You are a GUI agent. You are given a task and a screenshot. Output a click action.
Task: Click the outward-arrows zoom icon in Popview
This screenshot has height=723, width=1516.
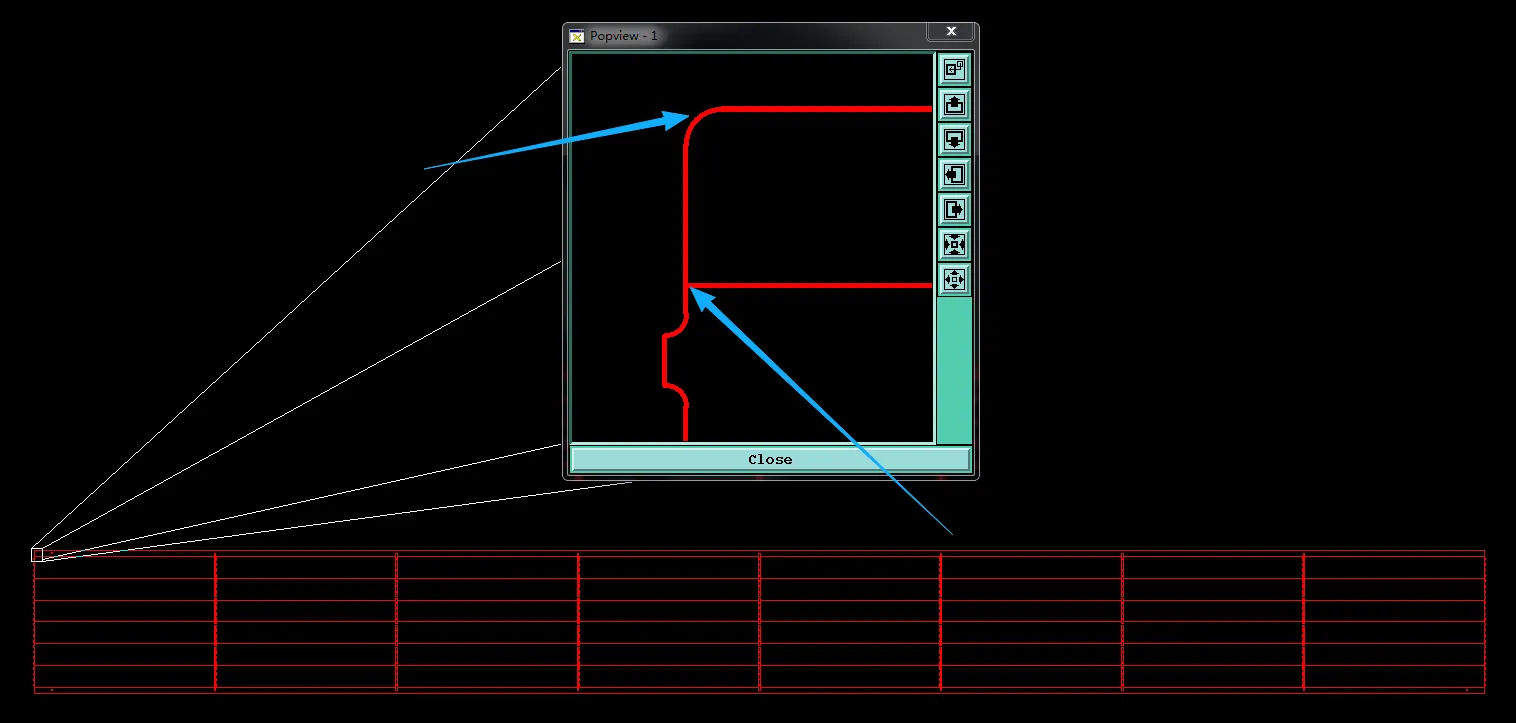[954, 280]
